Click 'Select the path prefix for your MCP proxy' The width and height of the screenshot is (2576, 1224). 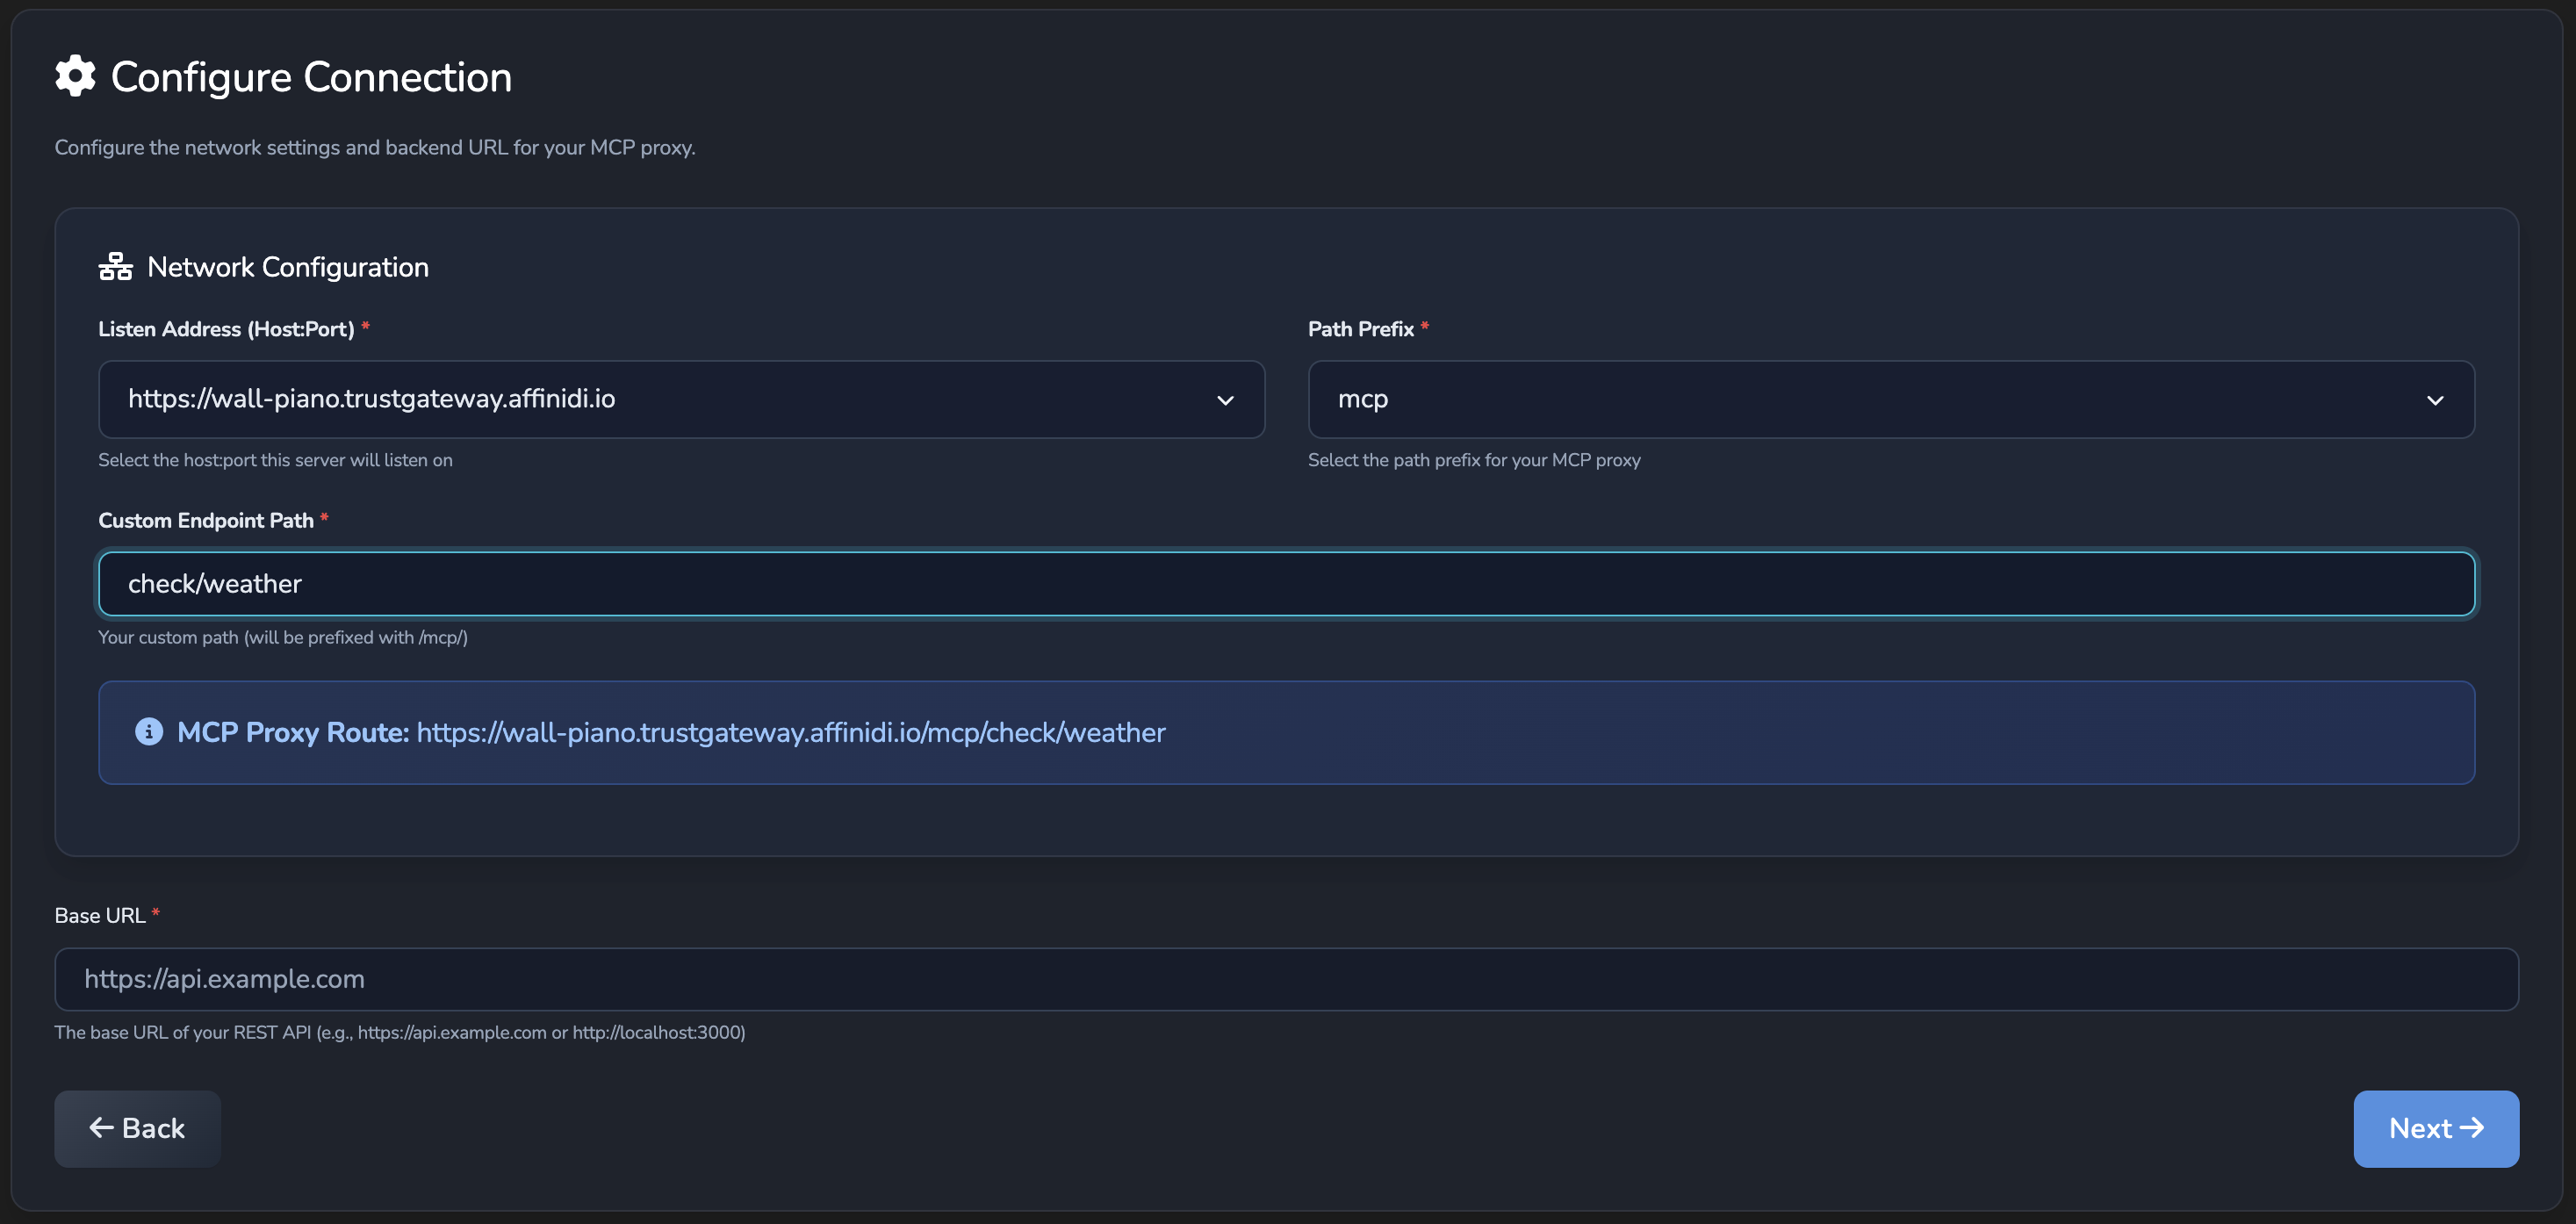point(1474,460)
